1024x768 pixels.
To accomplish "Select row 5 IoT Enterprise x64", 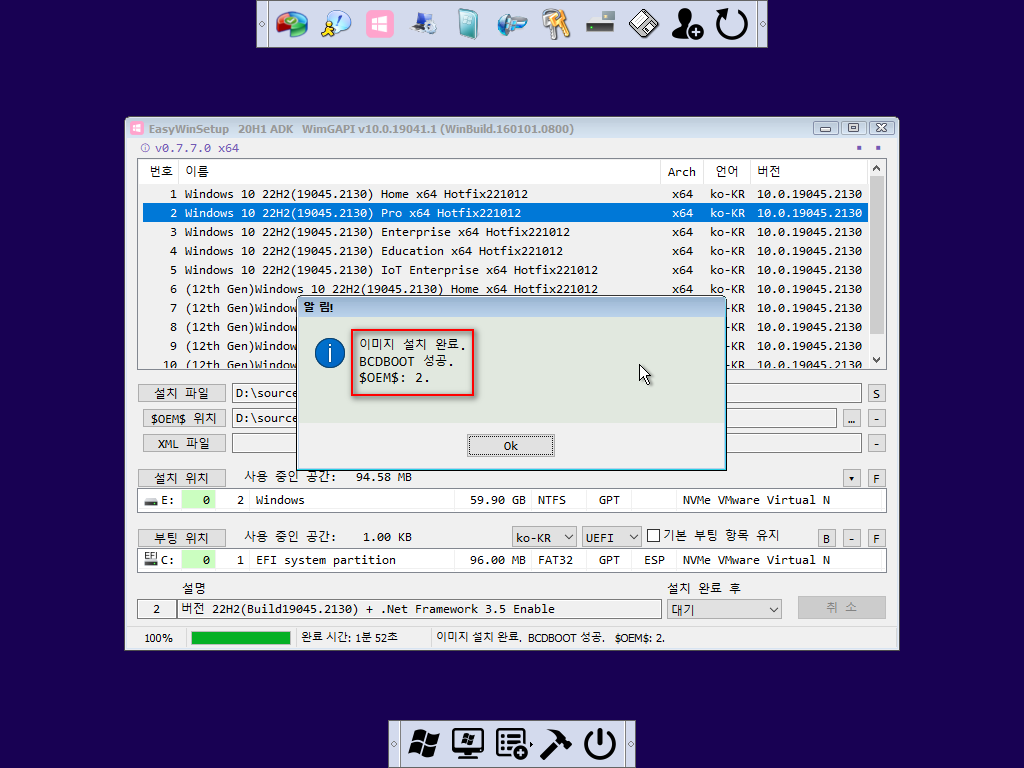I will point(505,270).
